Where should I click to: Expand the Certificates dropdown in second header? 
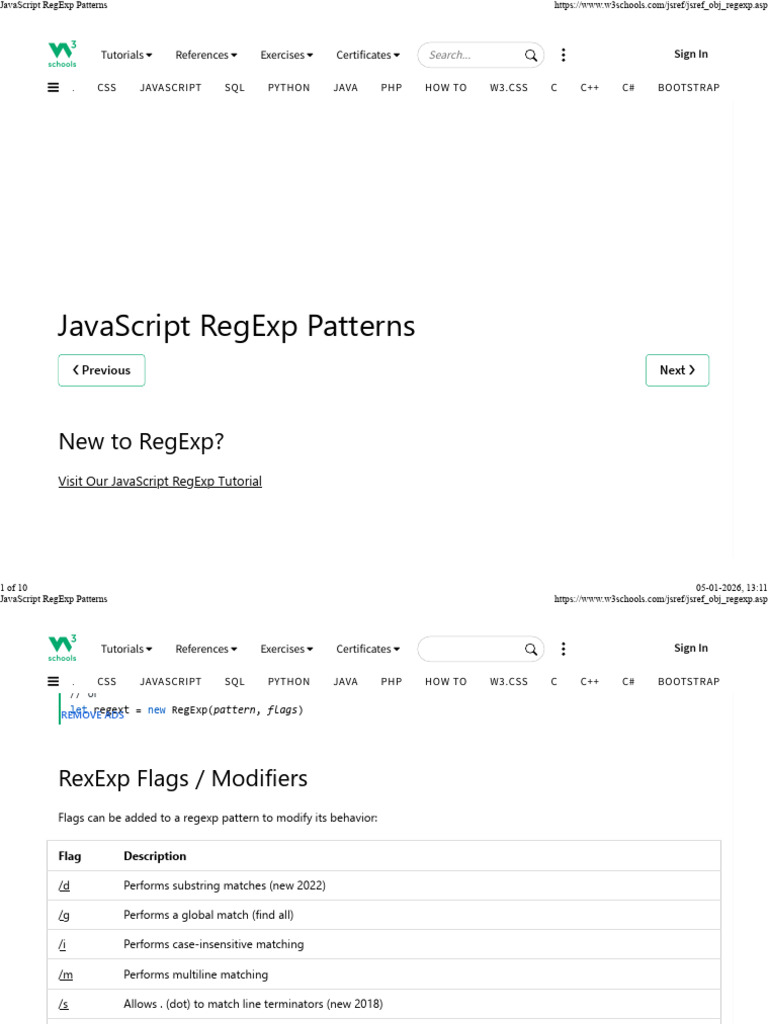368,648
